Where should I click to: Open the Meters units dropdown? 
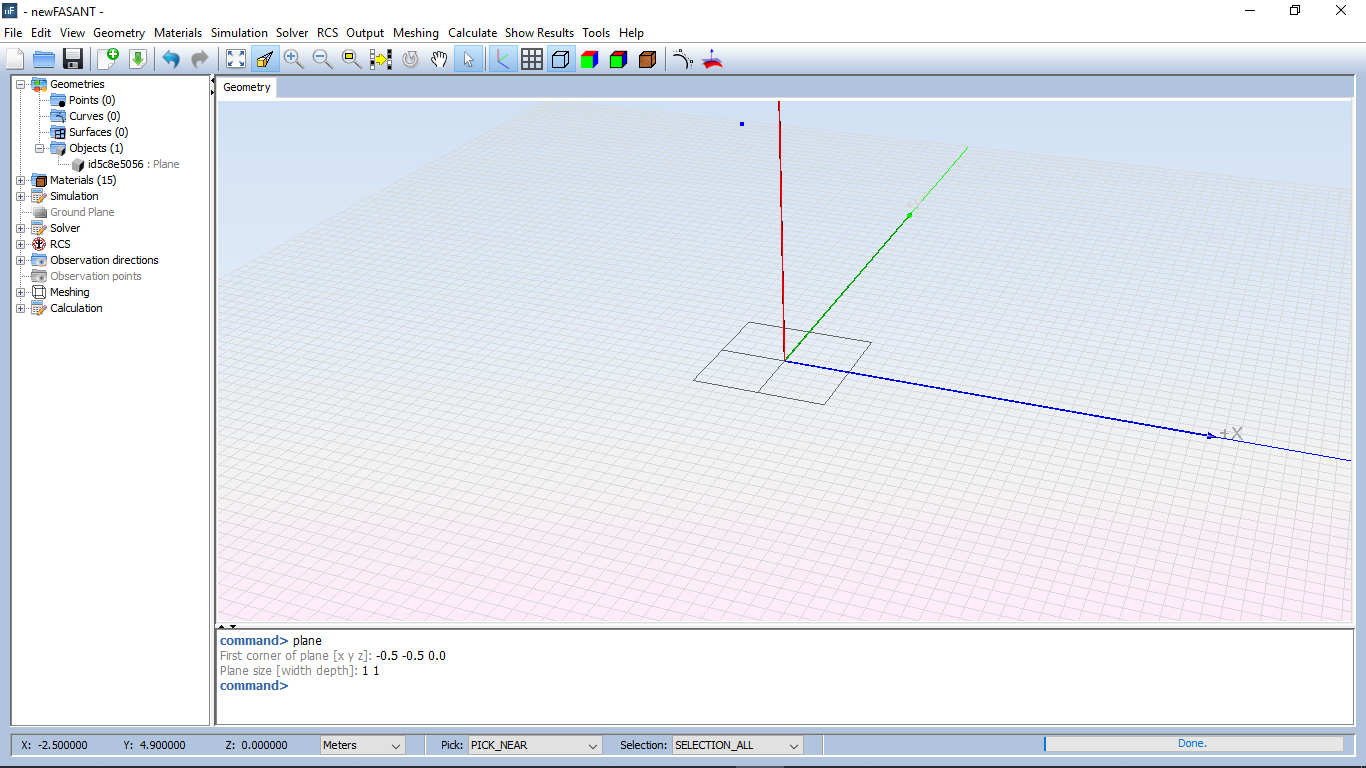click(362, 745)
